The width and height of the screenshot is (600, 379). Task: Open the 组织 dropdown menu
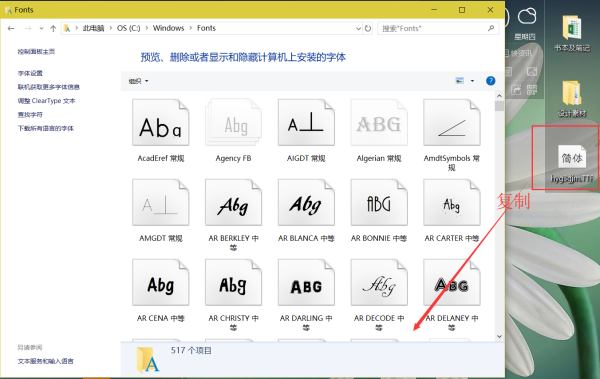point(138,81)
